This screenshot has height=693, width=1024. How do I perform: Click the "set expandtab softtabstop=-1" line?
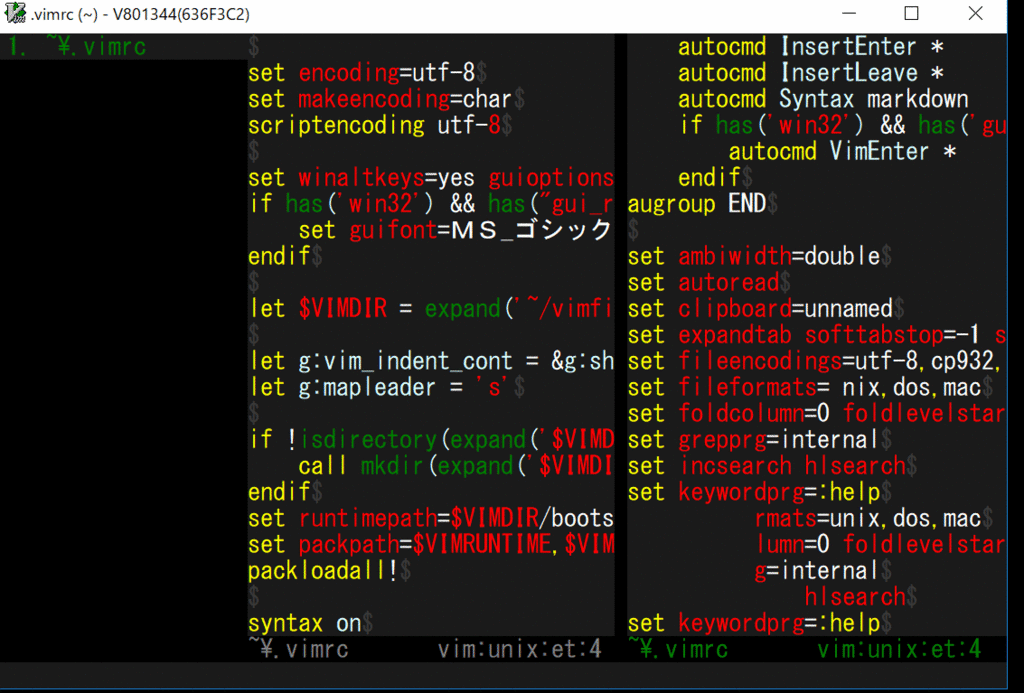pos(816,334)
